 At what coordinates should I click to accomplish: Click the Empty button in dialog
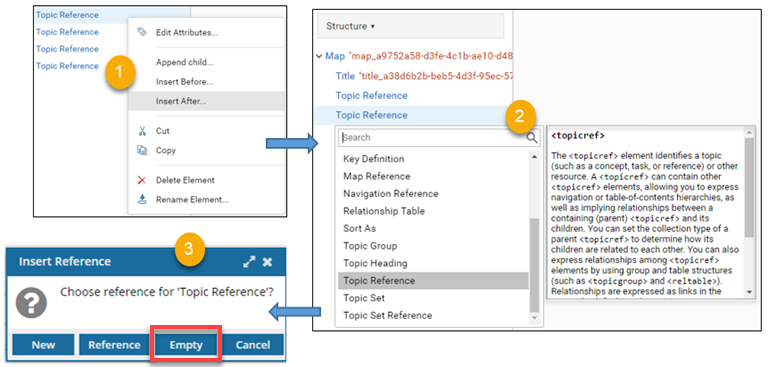(186, 345)
